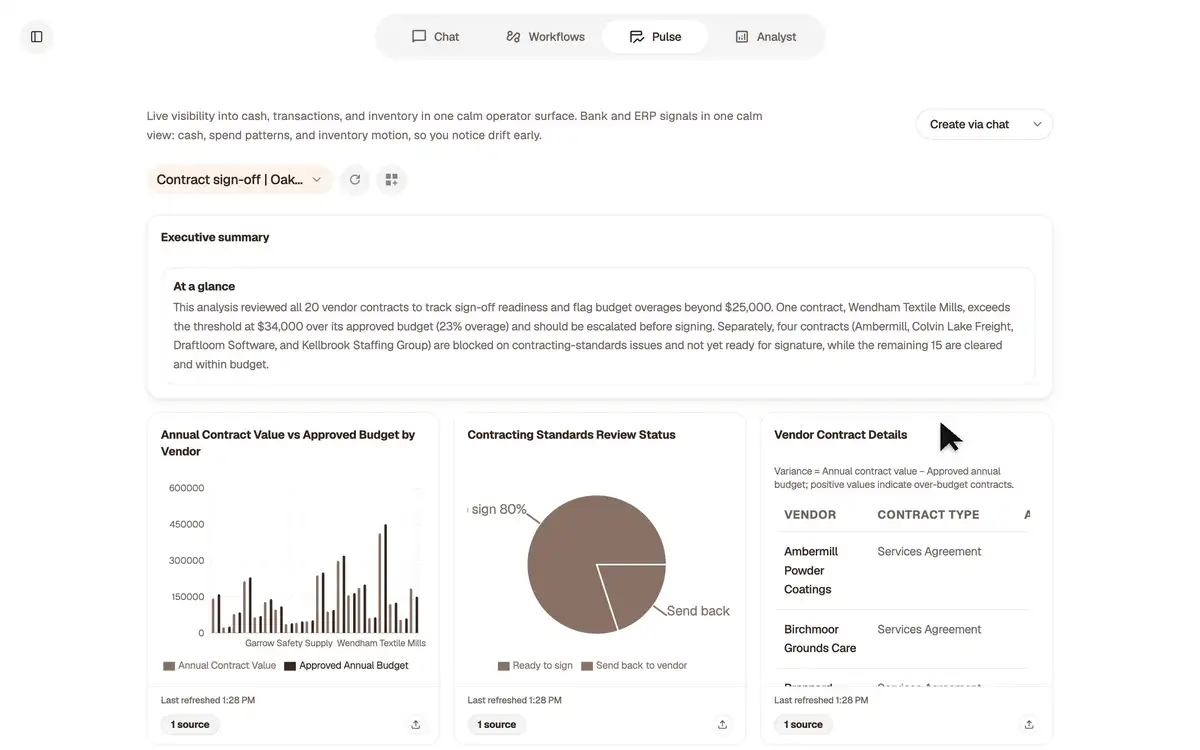Image resolution: width=1200 pixels, height=750 pixels.
Task: Toggle the sidebar panel icon
Action: pyautogui.click(x=37, y=37)
